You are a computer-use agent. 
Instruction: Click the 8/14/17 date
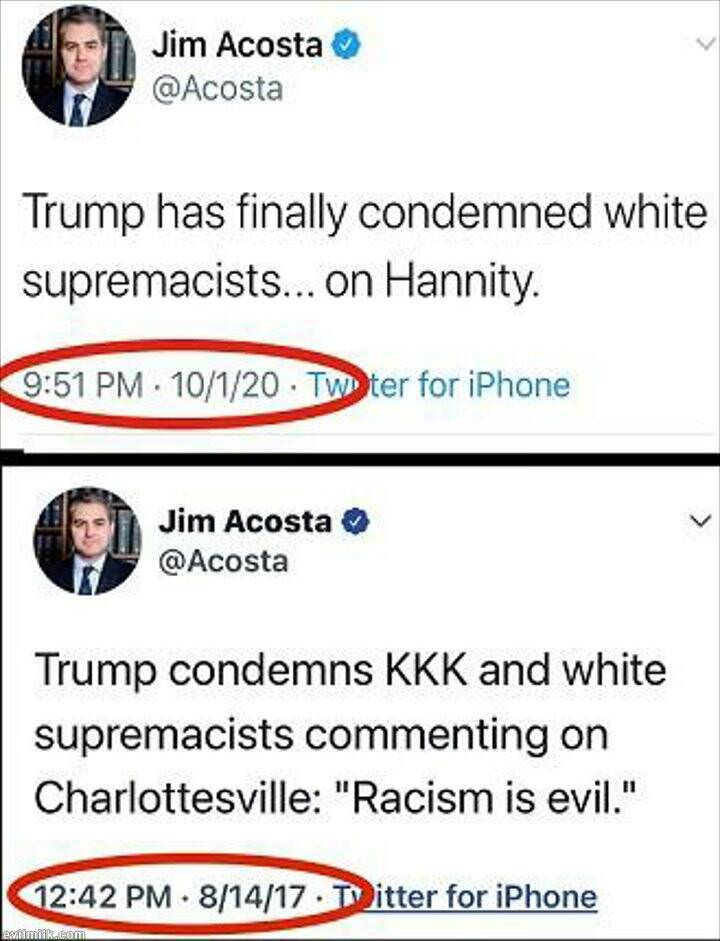[251, 898]
